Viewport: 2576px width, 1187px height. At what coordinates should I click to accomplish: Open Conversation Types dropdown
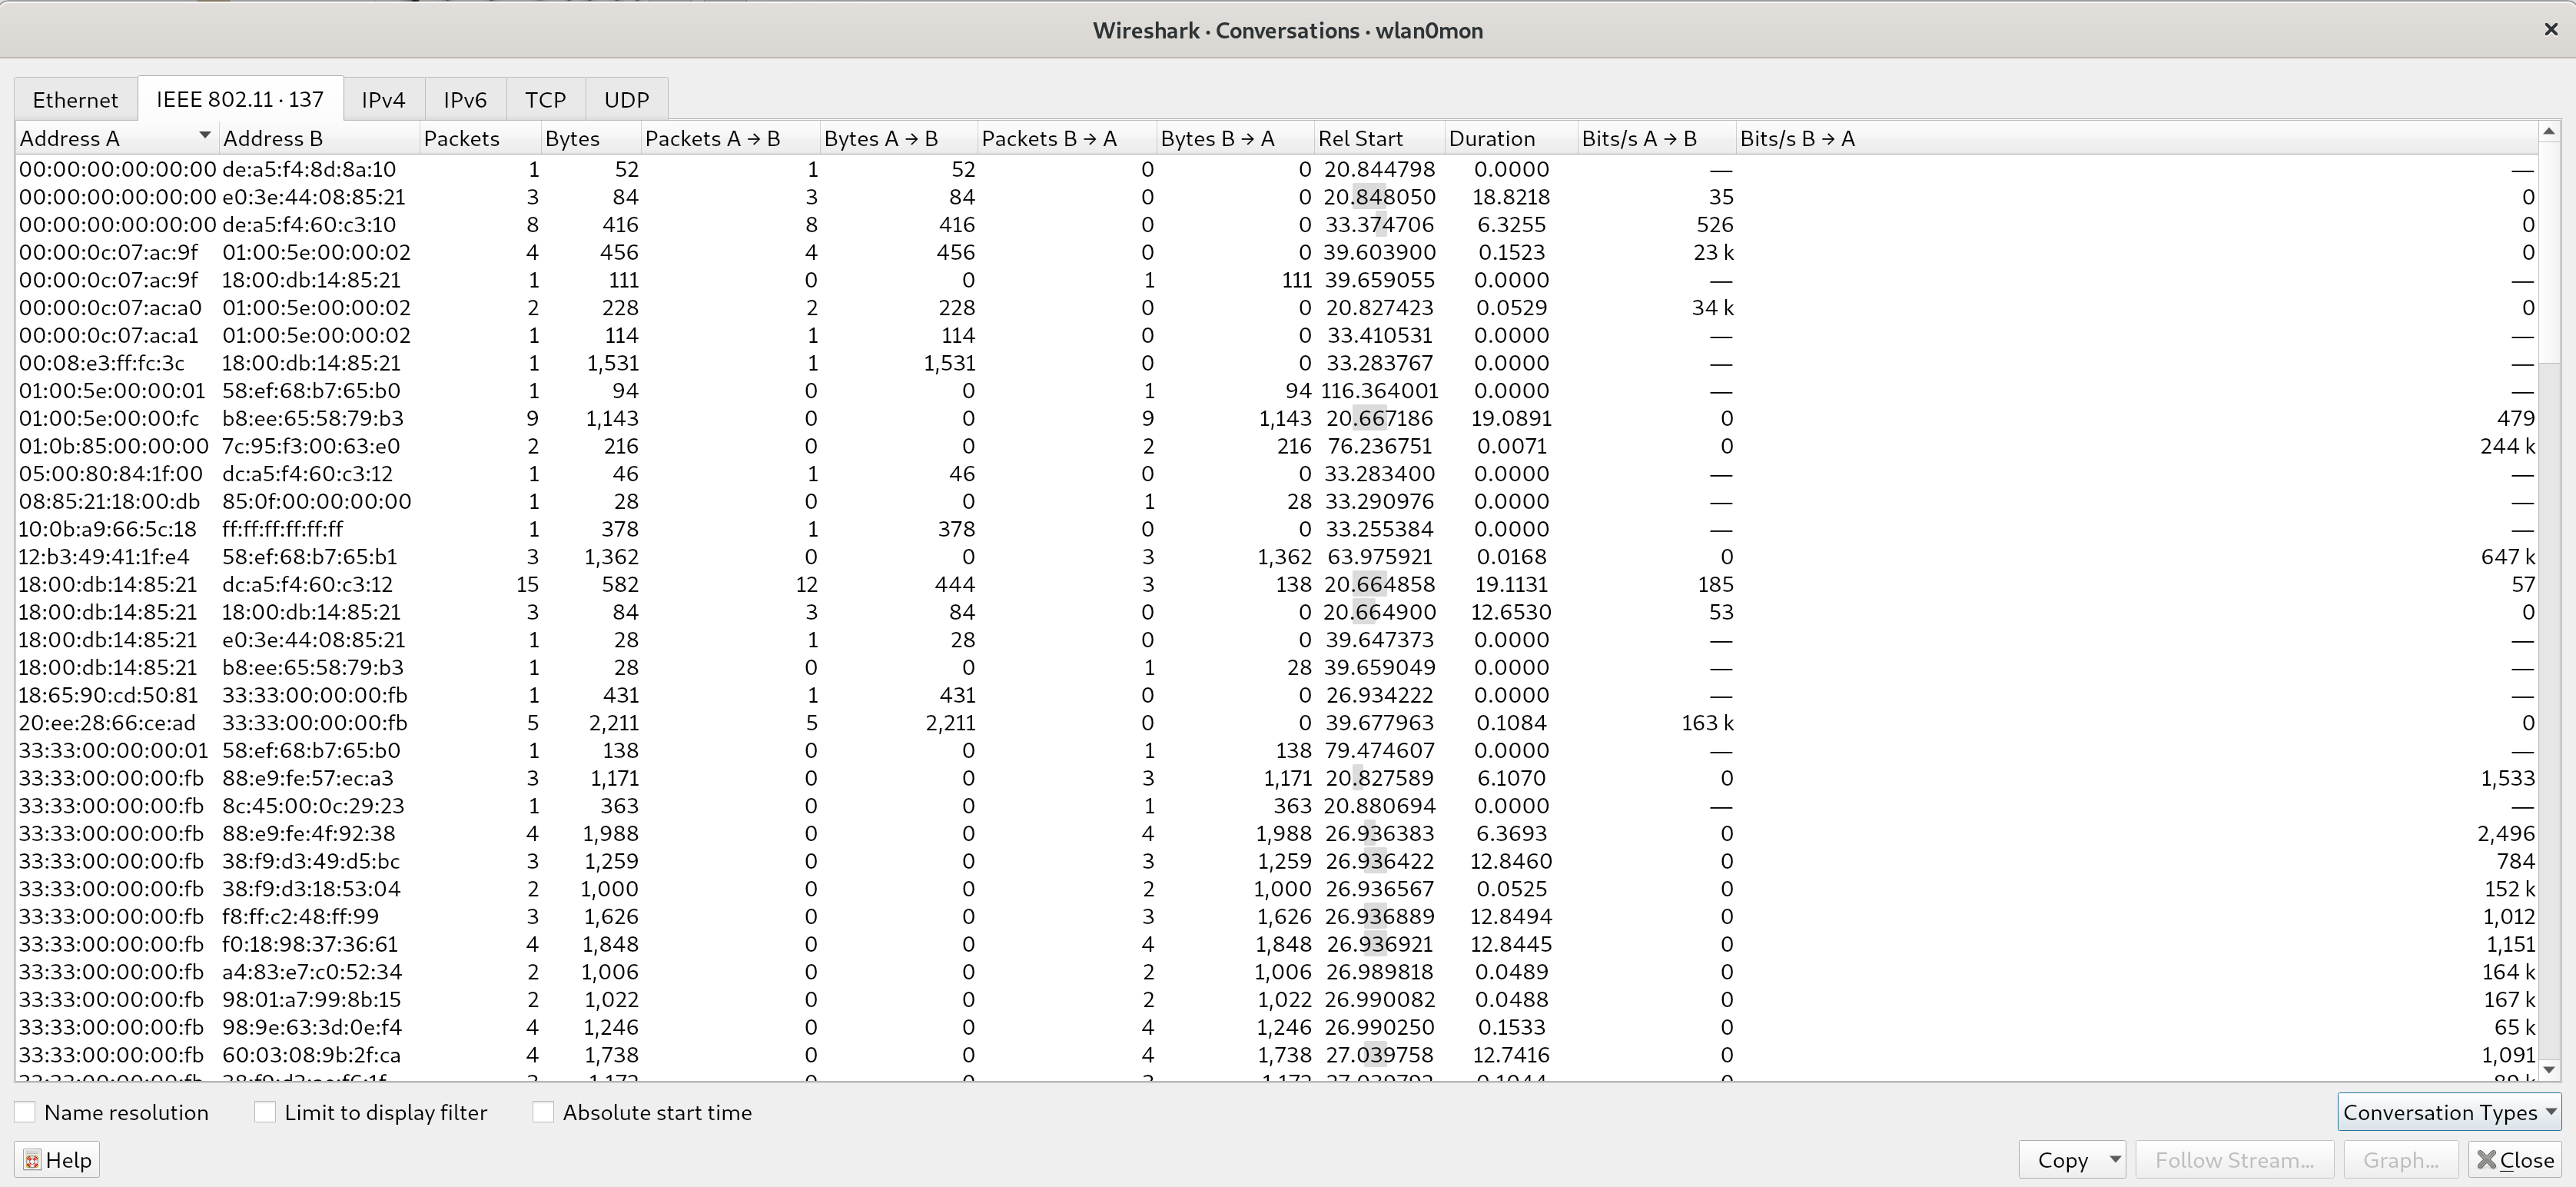(x=2448, y=1112)
